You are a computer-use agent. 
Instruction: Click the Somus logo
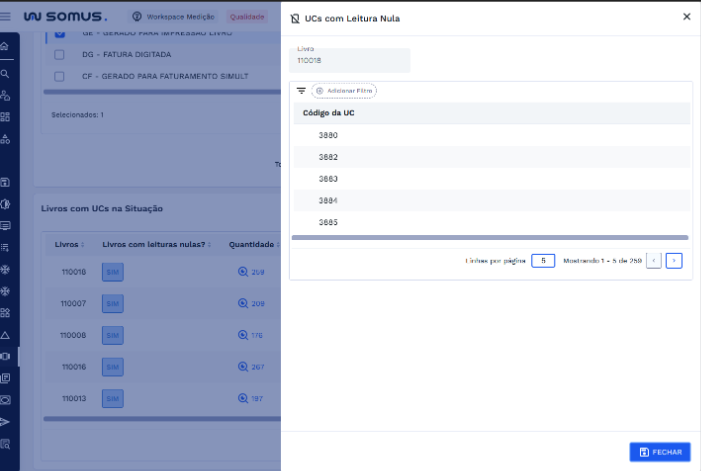(x=65, y=17)
